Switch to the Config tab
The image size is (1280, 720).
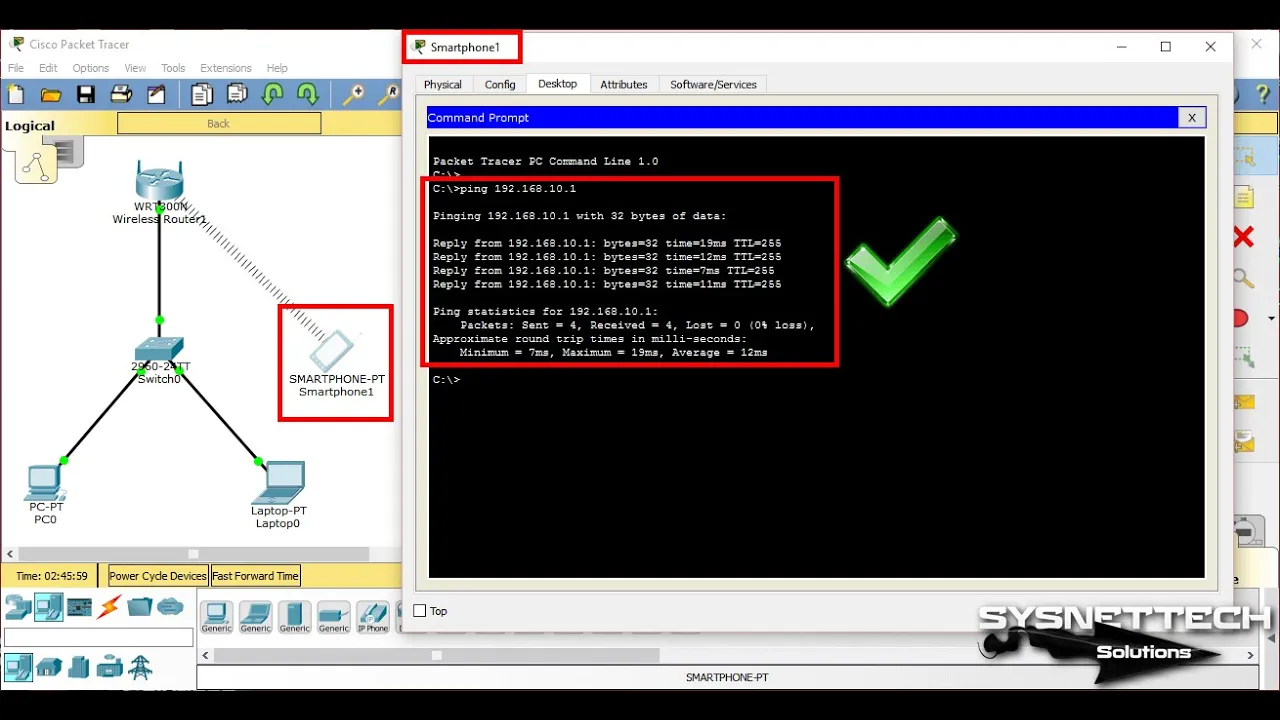pos(500,85)
